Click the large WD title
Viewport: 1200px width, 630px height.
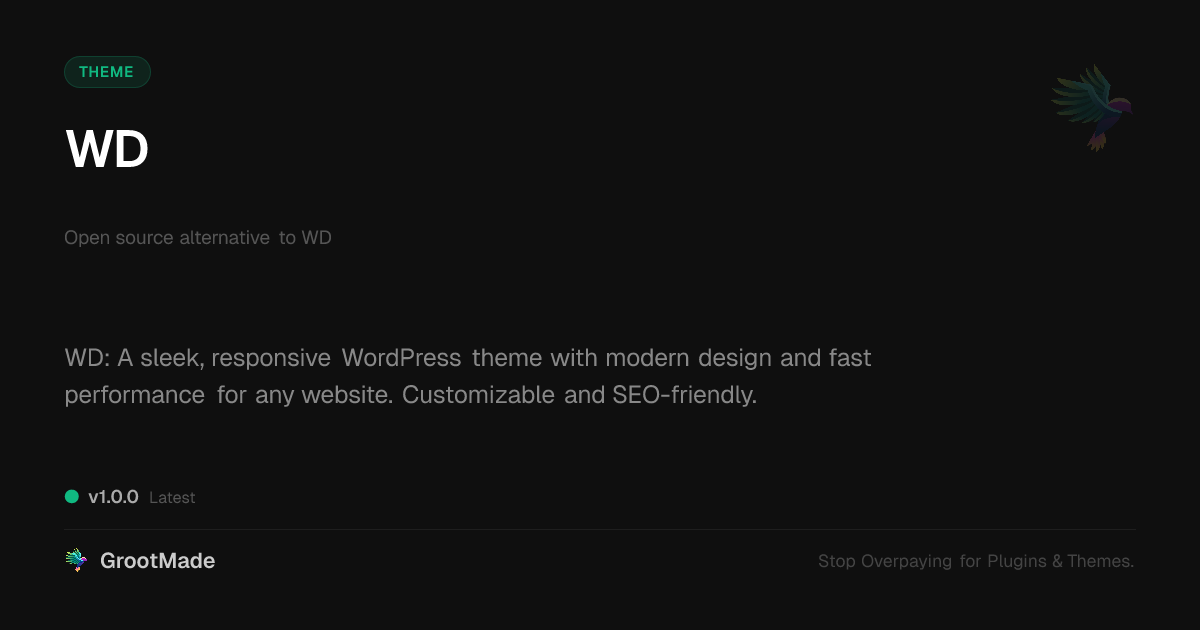(107, 150)
